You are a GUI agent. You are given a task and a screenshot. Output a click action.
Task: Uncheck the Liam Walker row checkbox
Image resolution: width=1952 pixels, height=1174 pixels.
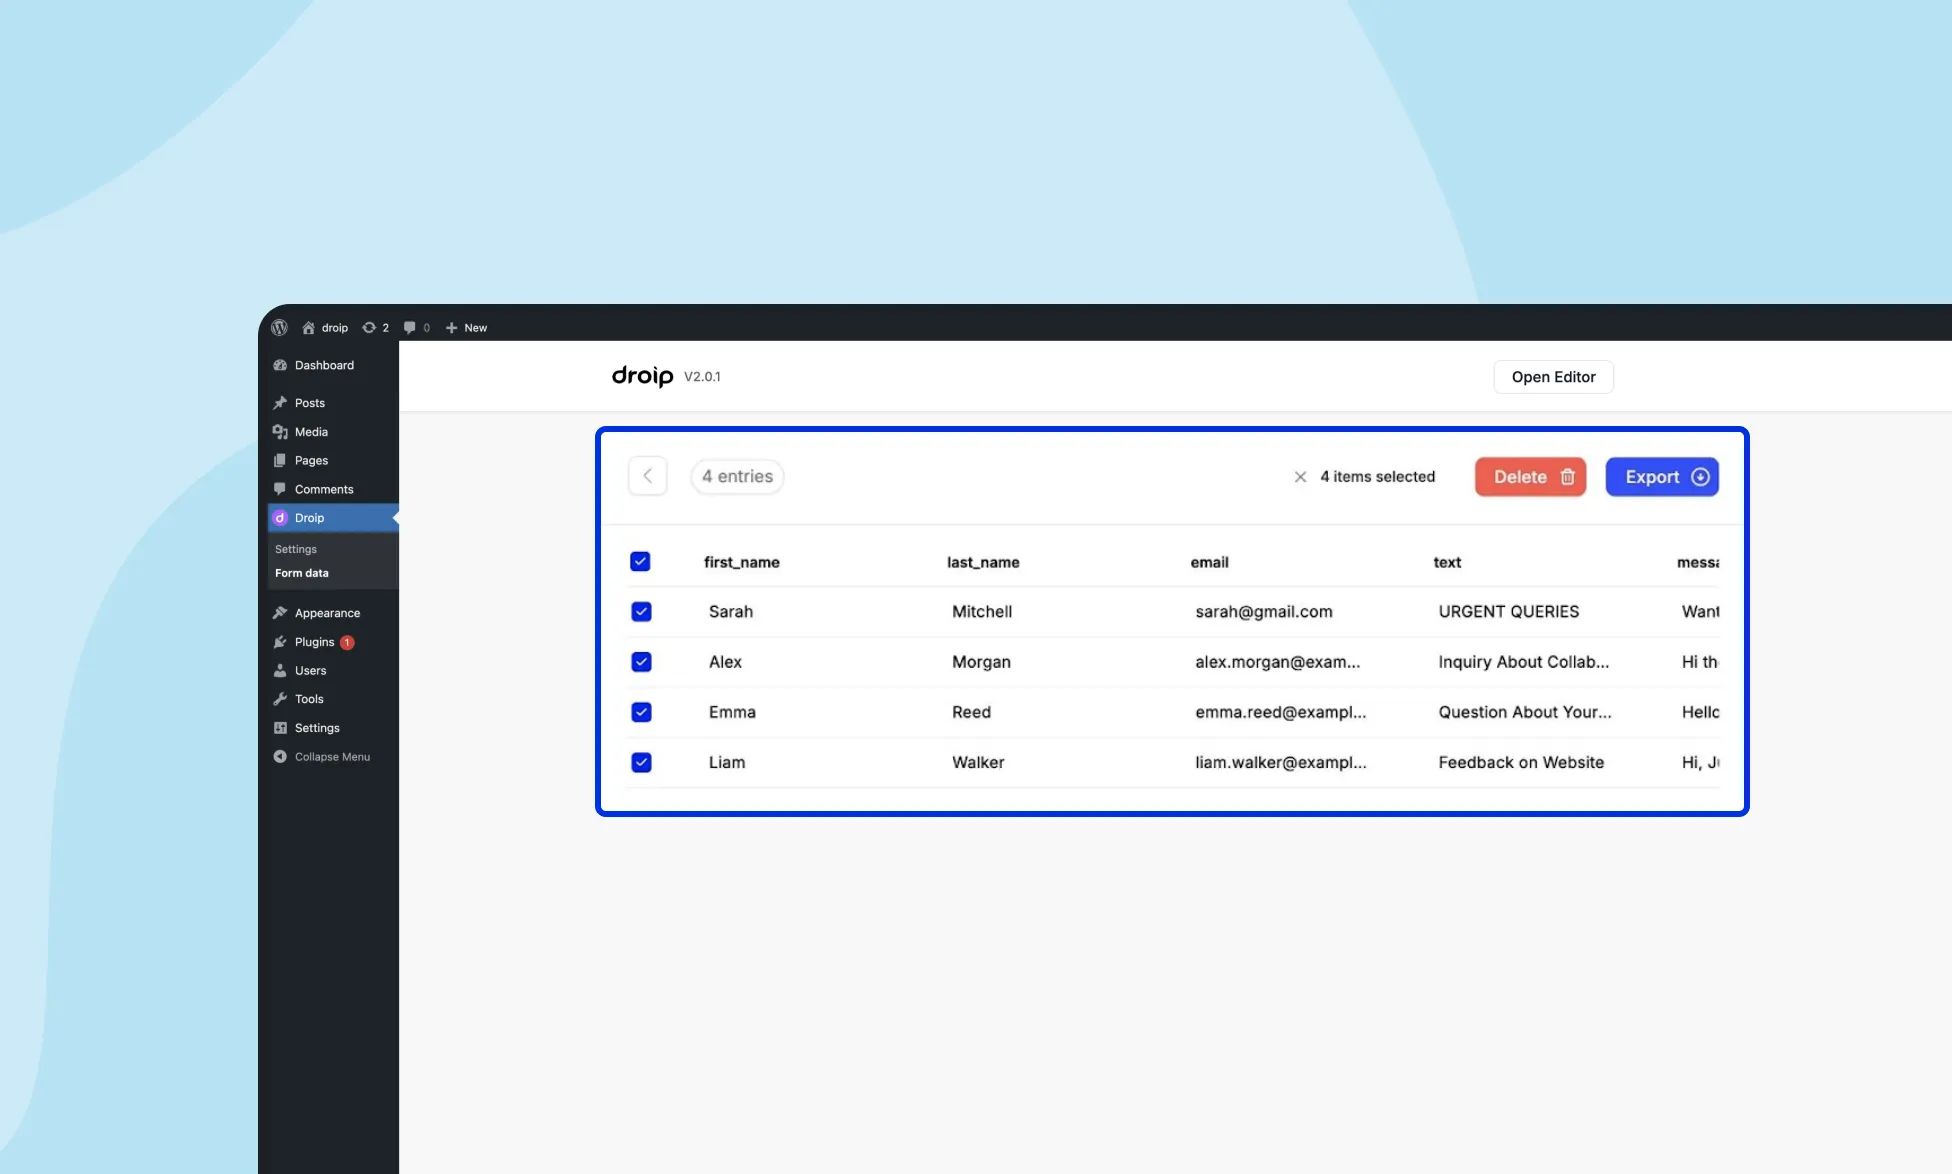(x=642, y=762)
